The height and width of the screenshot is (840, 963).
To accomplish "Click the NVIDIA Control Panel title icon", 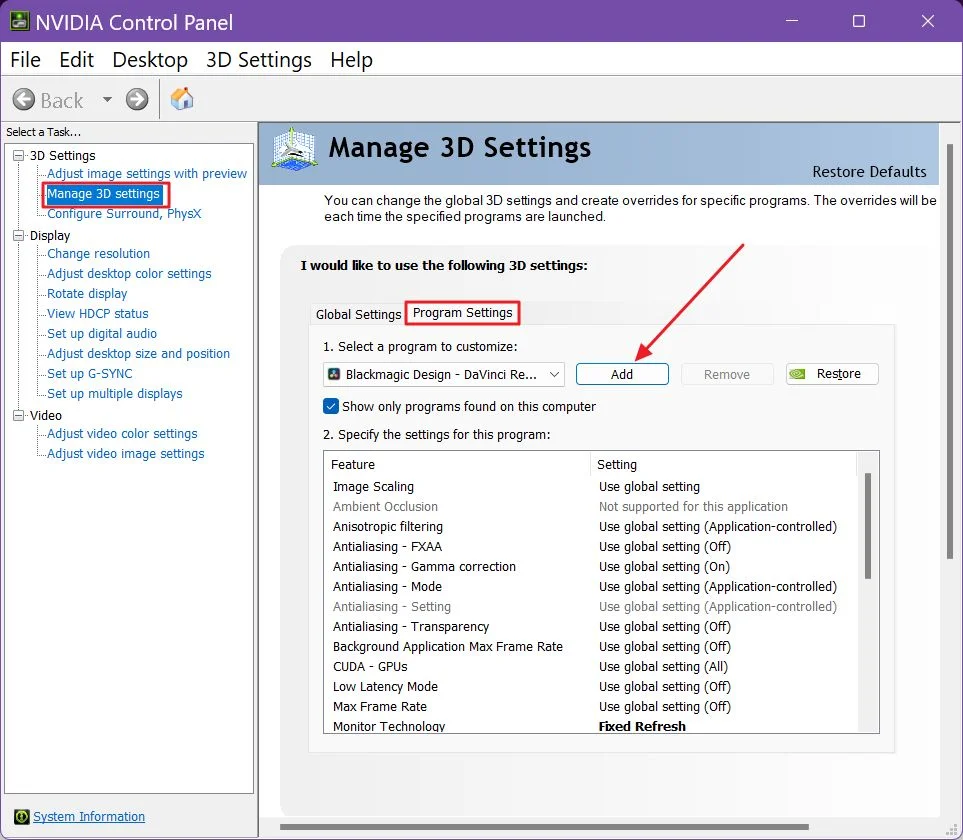I will pos(19,21).
